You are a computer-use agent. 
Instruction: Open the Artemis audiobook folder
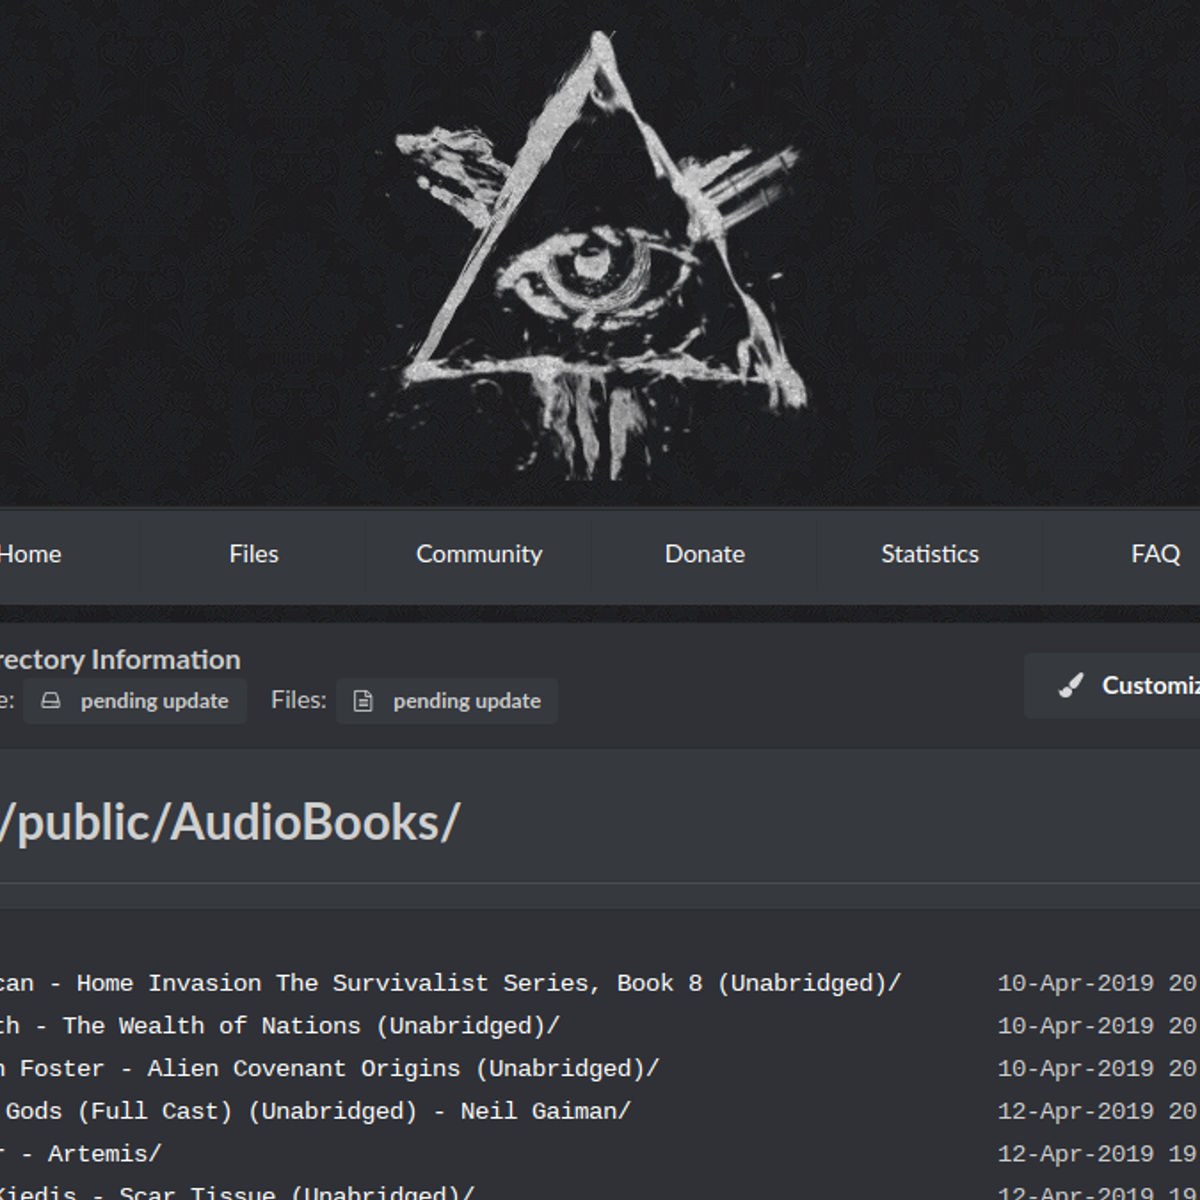pyautogui.click(x=90, y=1154)
